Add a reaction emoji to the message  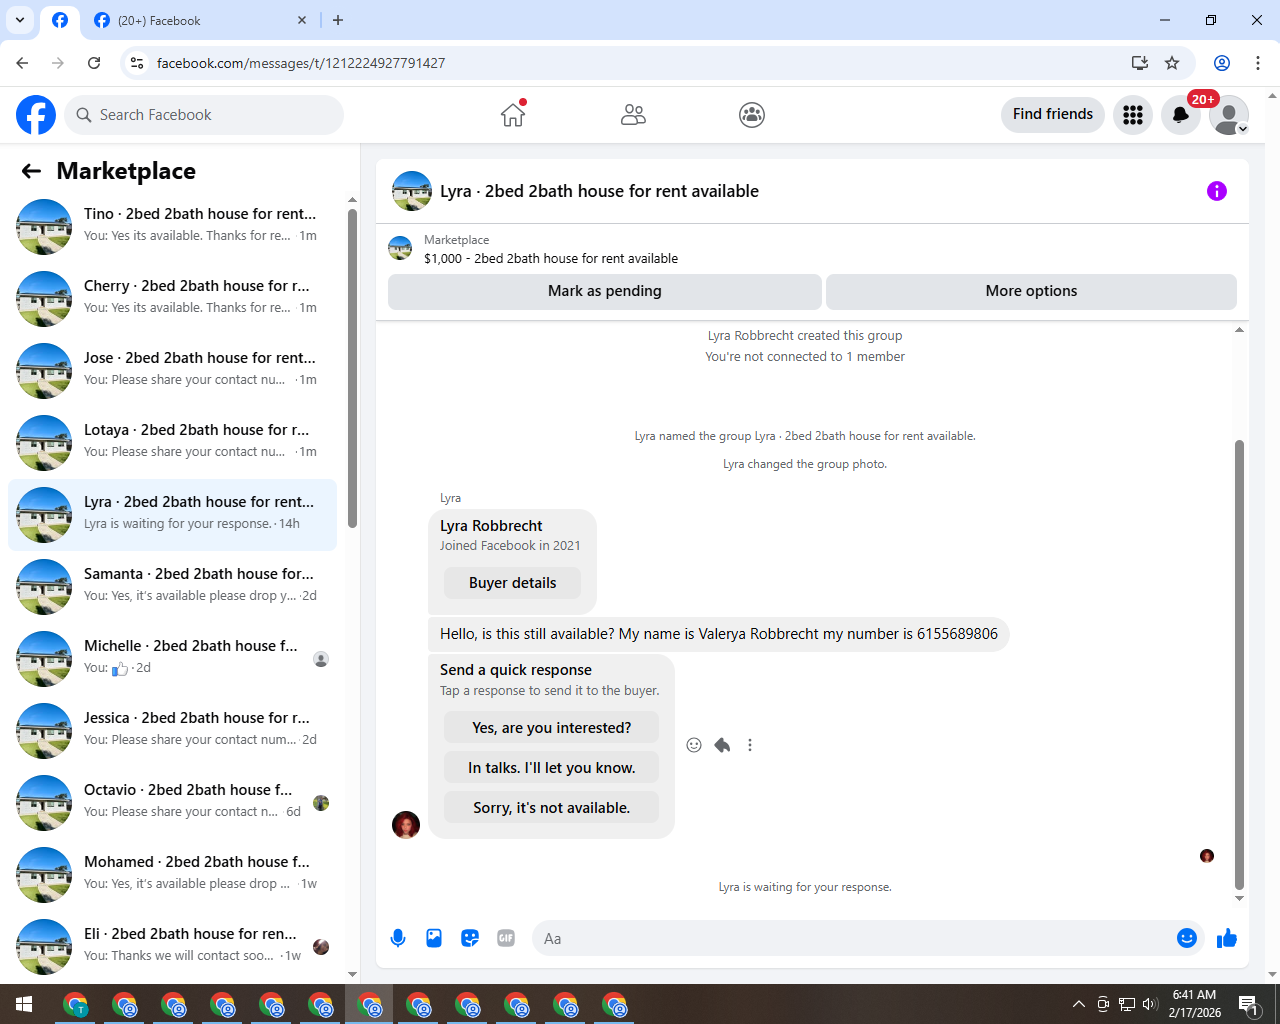coord(694,745)
